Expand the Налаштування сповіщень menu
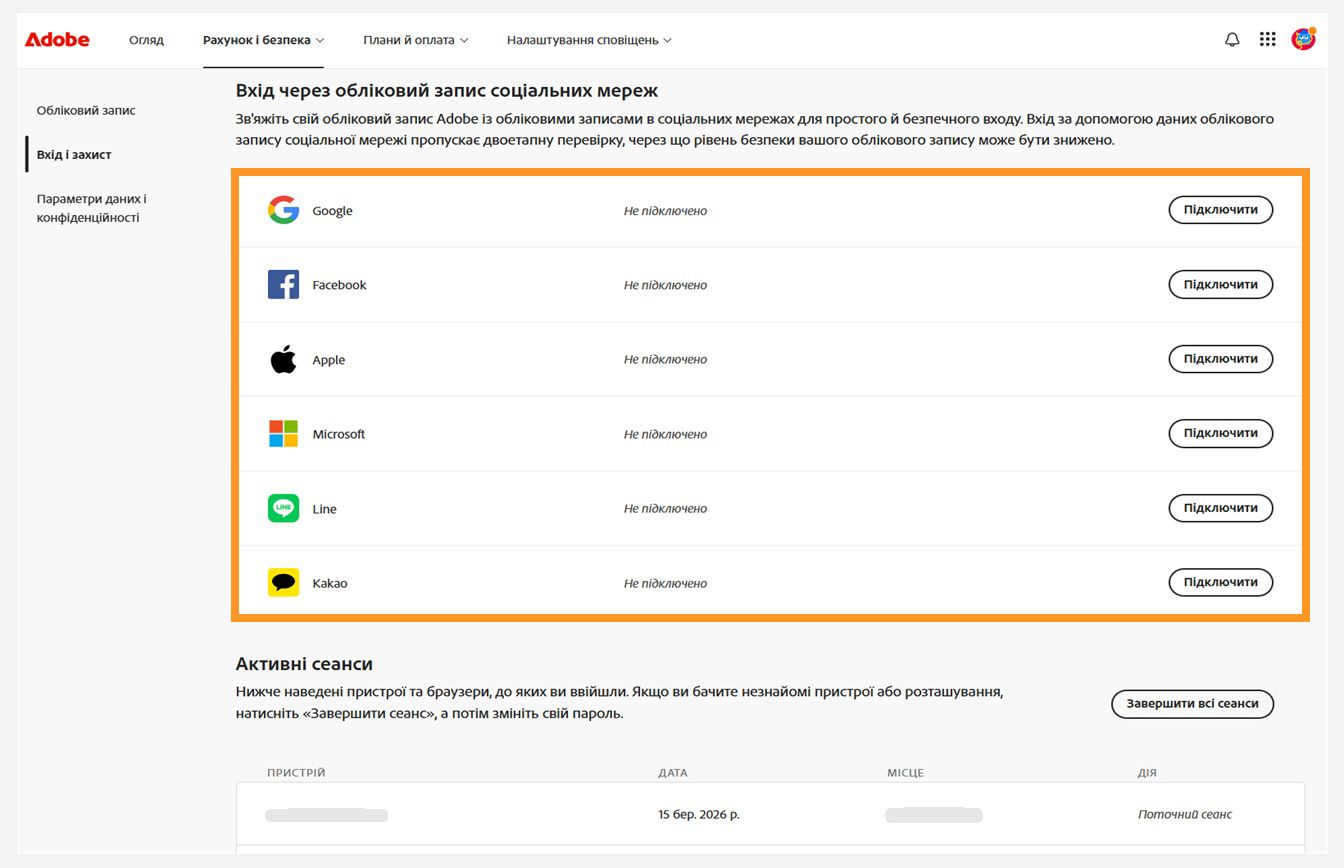The width and height of the screenshot is (1344, 868). (x=589, y=40)
